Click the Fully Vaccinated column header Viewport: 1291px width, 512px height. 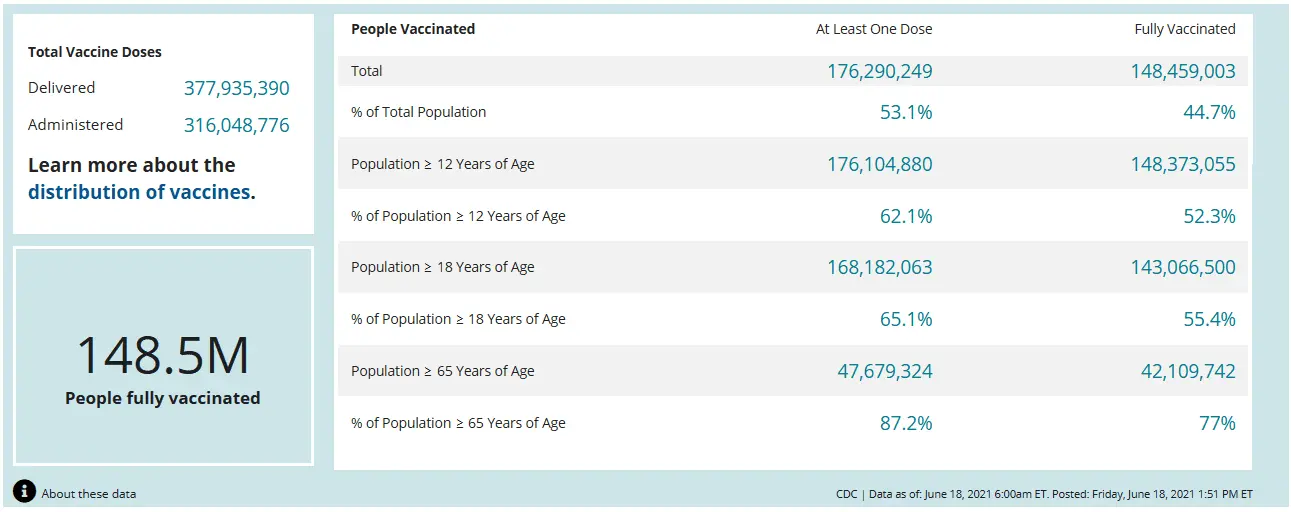[x=1184, y=29]
